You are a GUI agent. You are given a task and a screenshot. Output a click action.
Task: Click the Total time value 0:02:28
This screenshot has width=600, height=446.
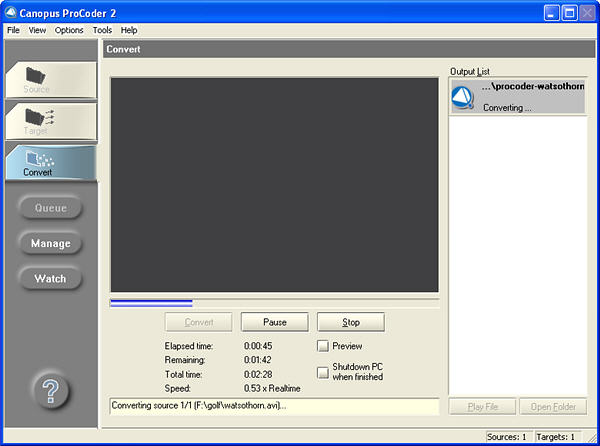[258, 374]
